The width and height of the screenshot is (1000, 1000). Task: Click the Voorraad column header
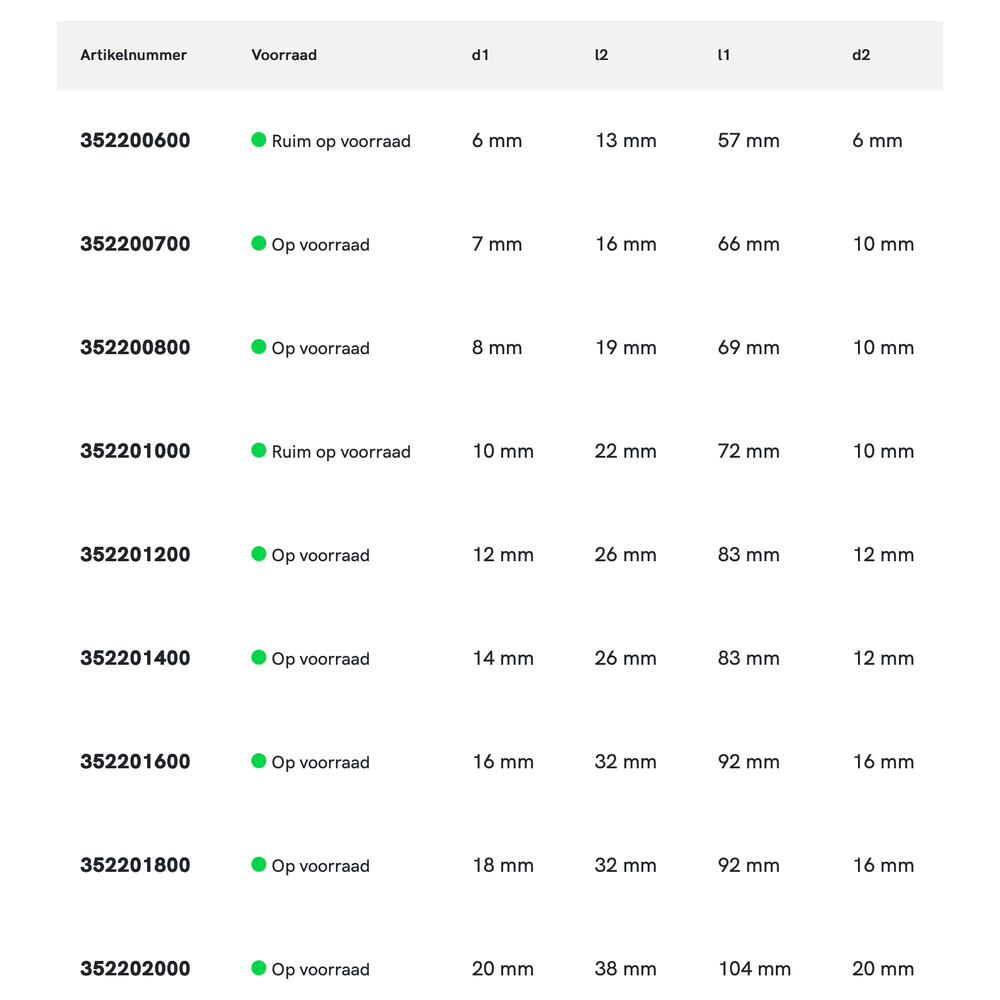pyautogui.click(x=284, y=55)
